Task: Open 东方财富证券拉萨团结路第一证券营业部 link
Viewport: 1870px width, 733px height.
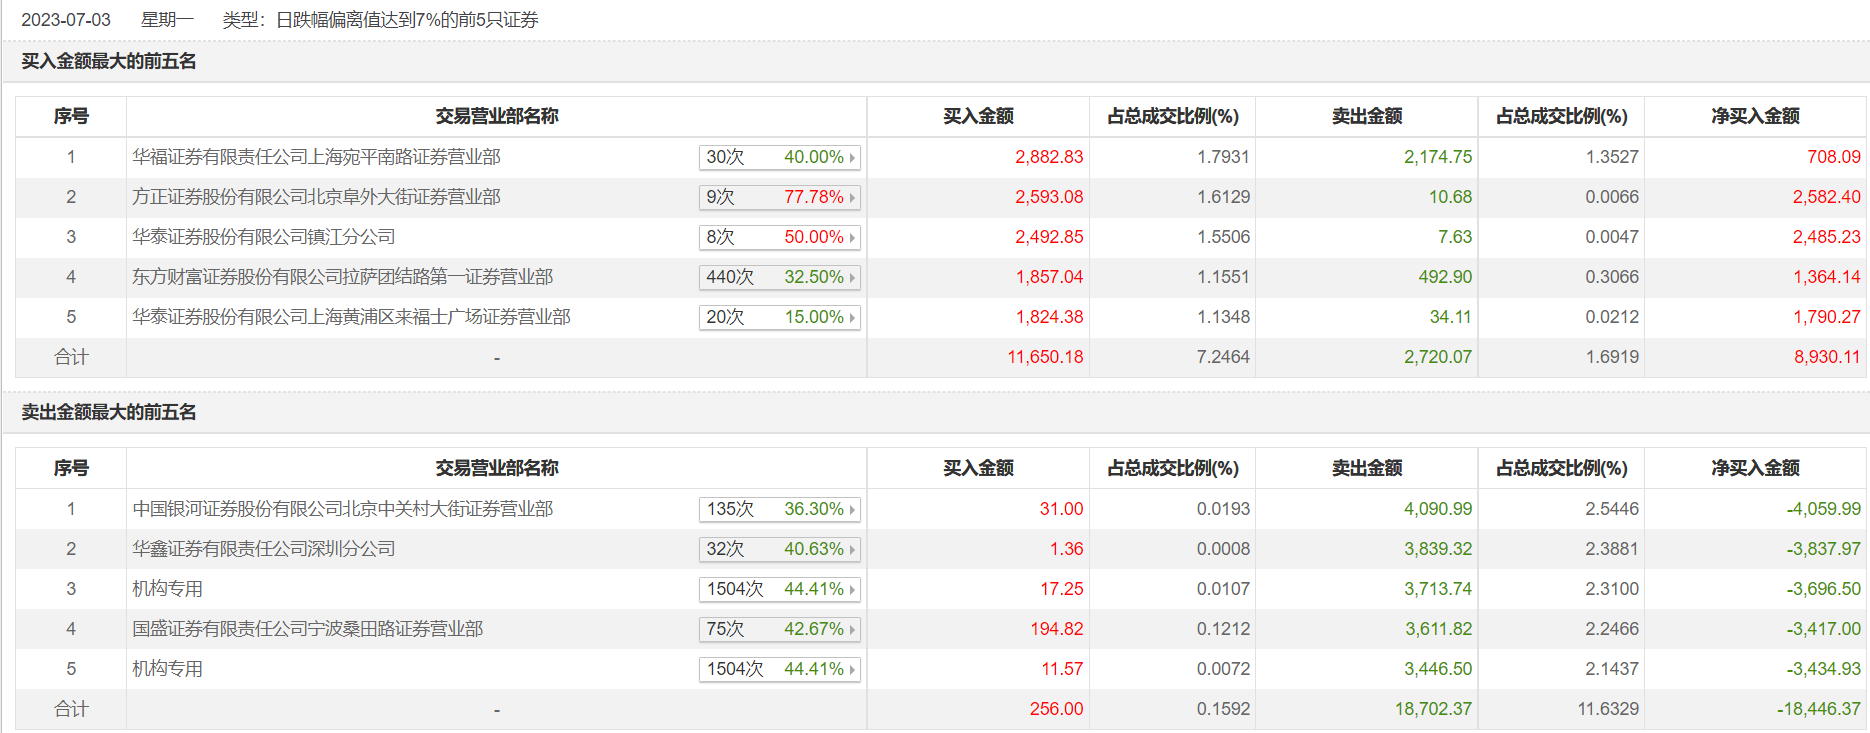Action: tap(342, 277)
